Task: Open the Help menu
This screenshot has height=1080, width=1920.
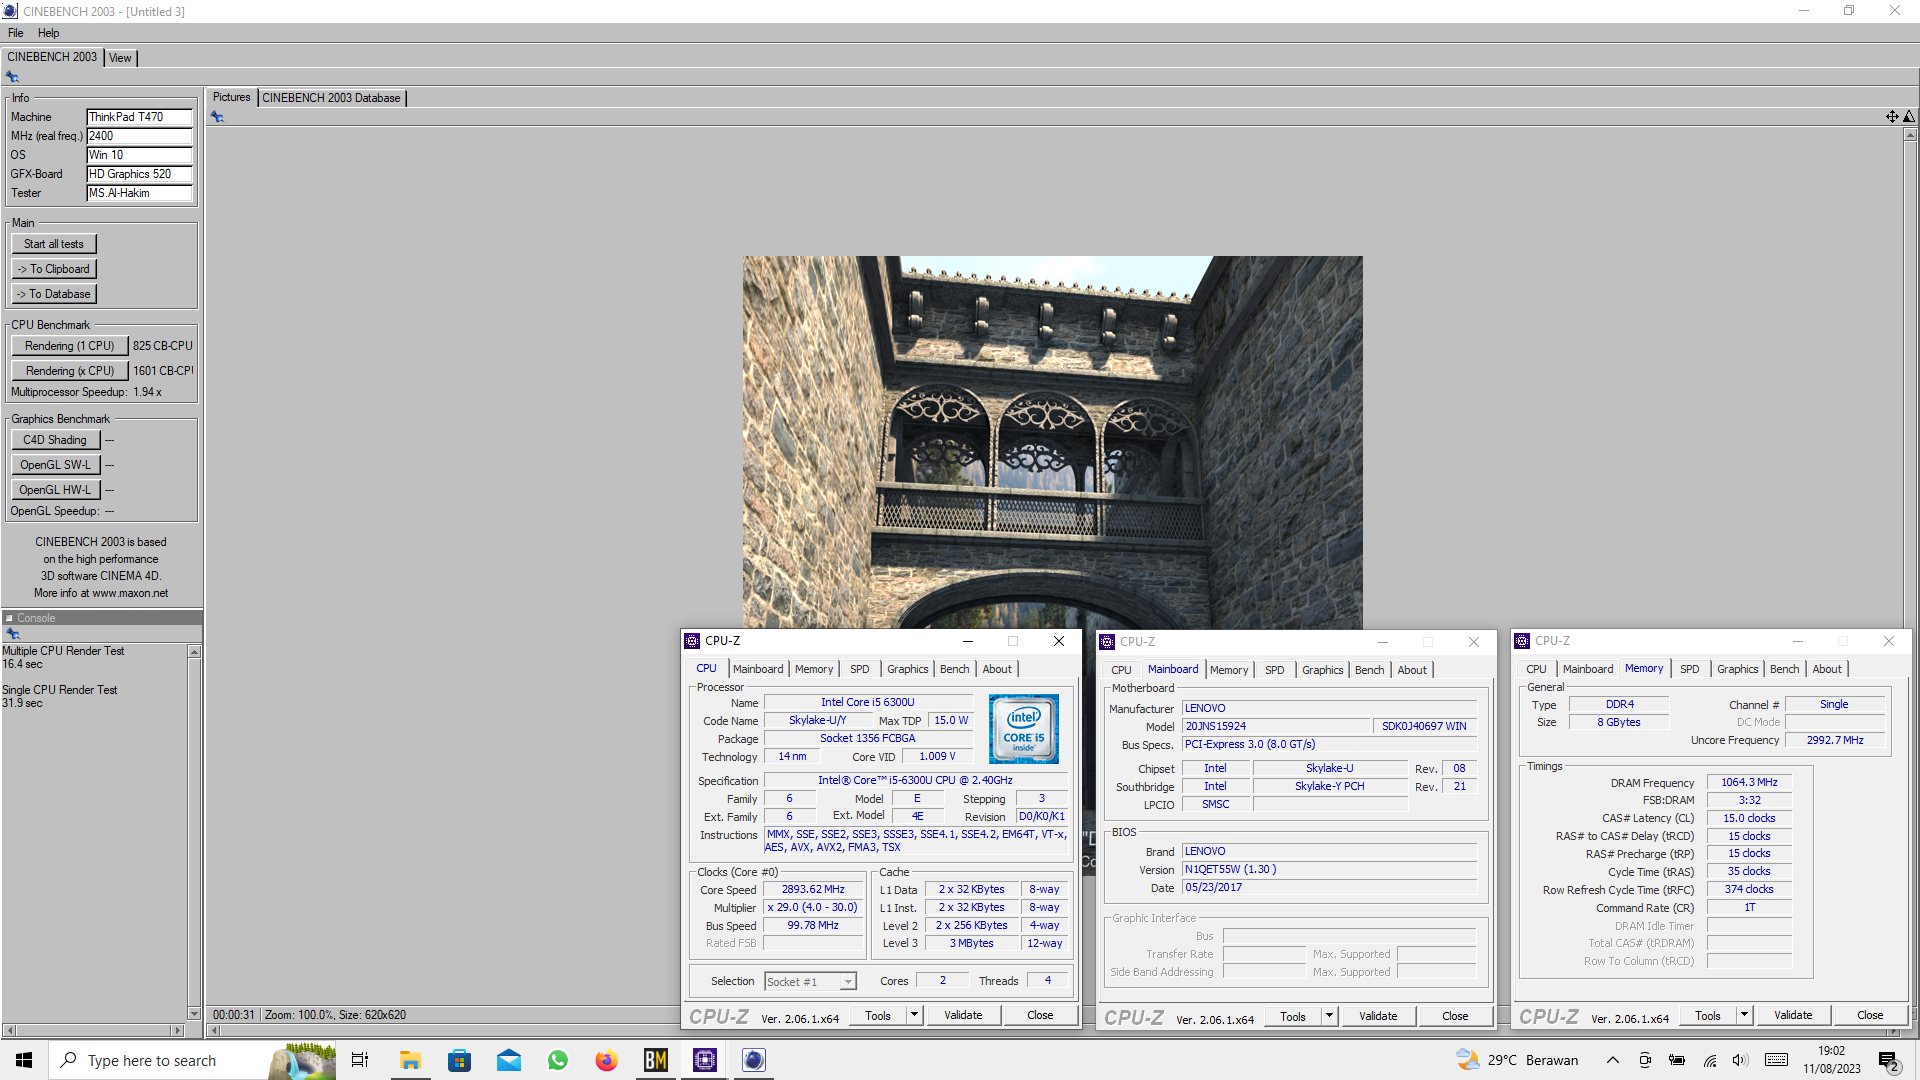Action: pyautogui.click(x=48, y=33)
